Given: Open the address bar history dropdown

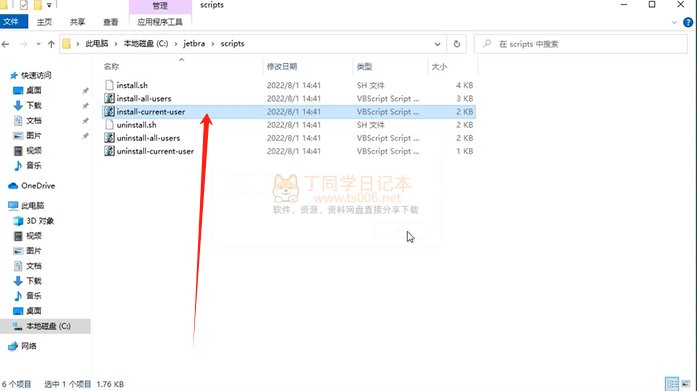Looking at the screenshot, I should (437, 44).
